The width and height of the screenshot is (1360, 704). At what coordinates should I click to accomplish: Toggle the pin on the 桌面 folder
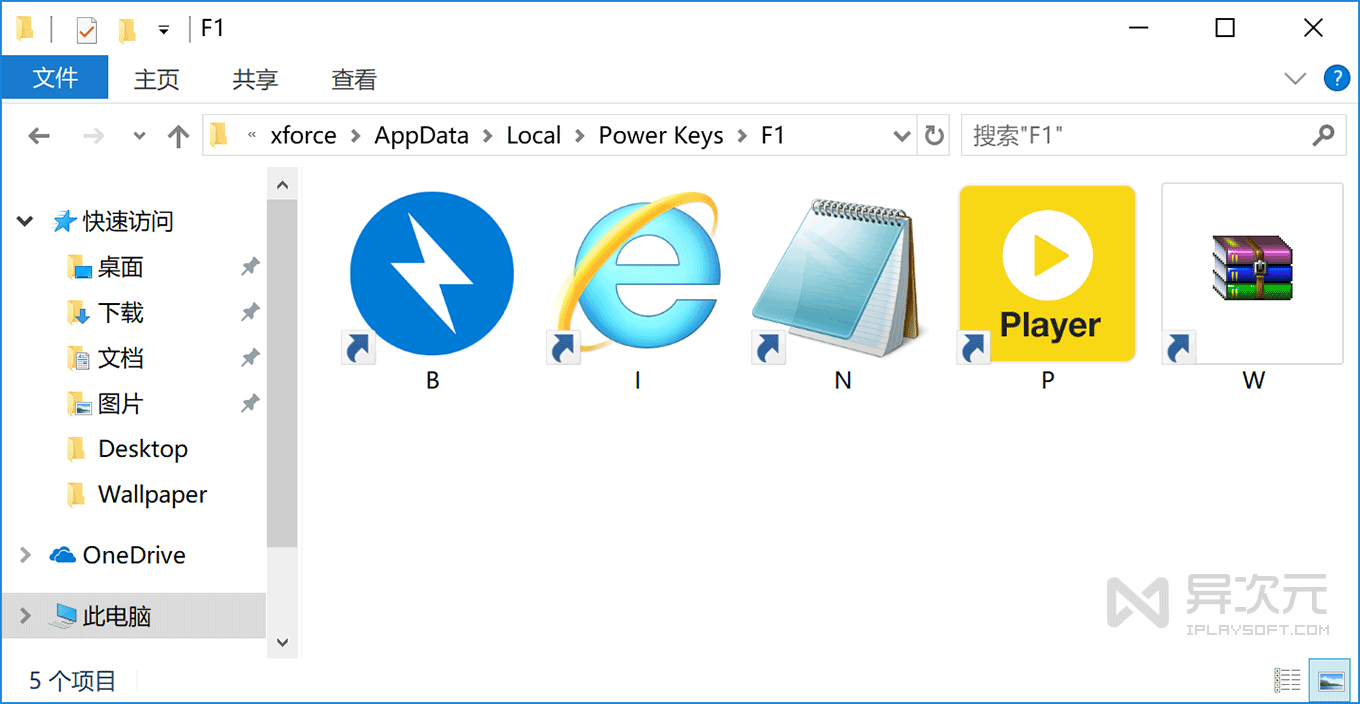pos(250,266)
